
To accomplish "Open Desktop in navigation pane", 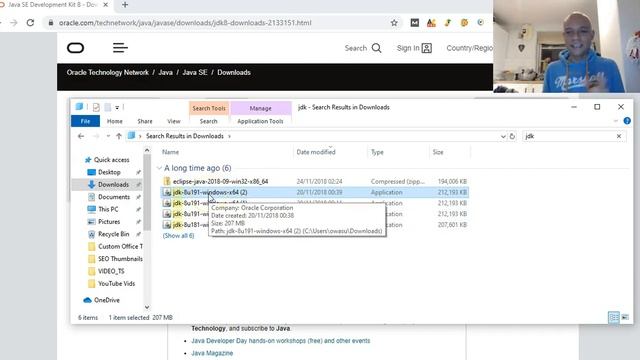I will click(x=109, y=172).
